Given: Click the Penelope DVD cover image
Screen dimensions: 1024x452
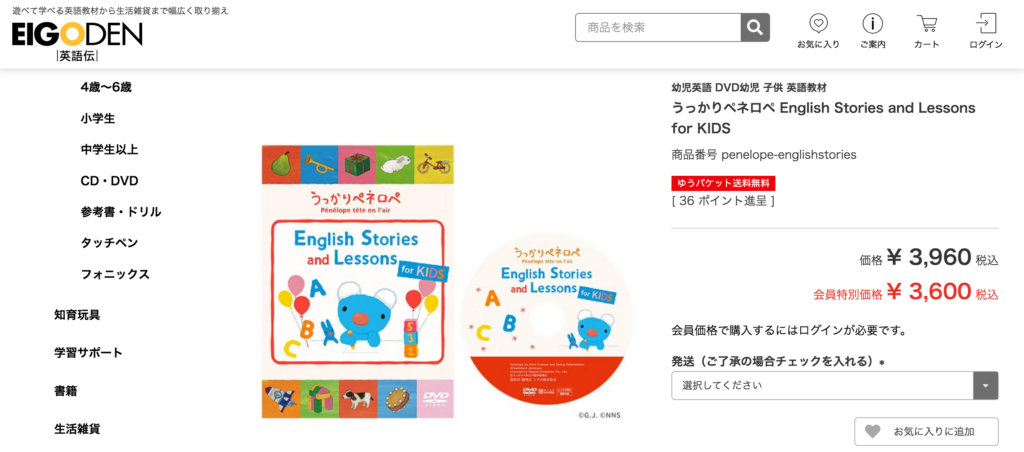Looking at the screenshot, I should (357, 281).
